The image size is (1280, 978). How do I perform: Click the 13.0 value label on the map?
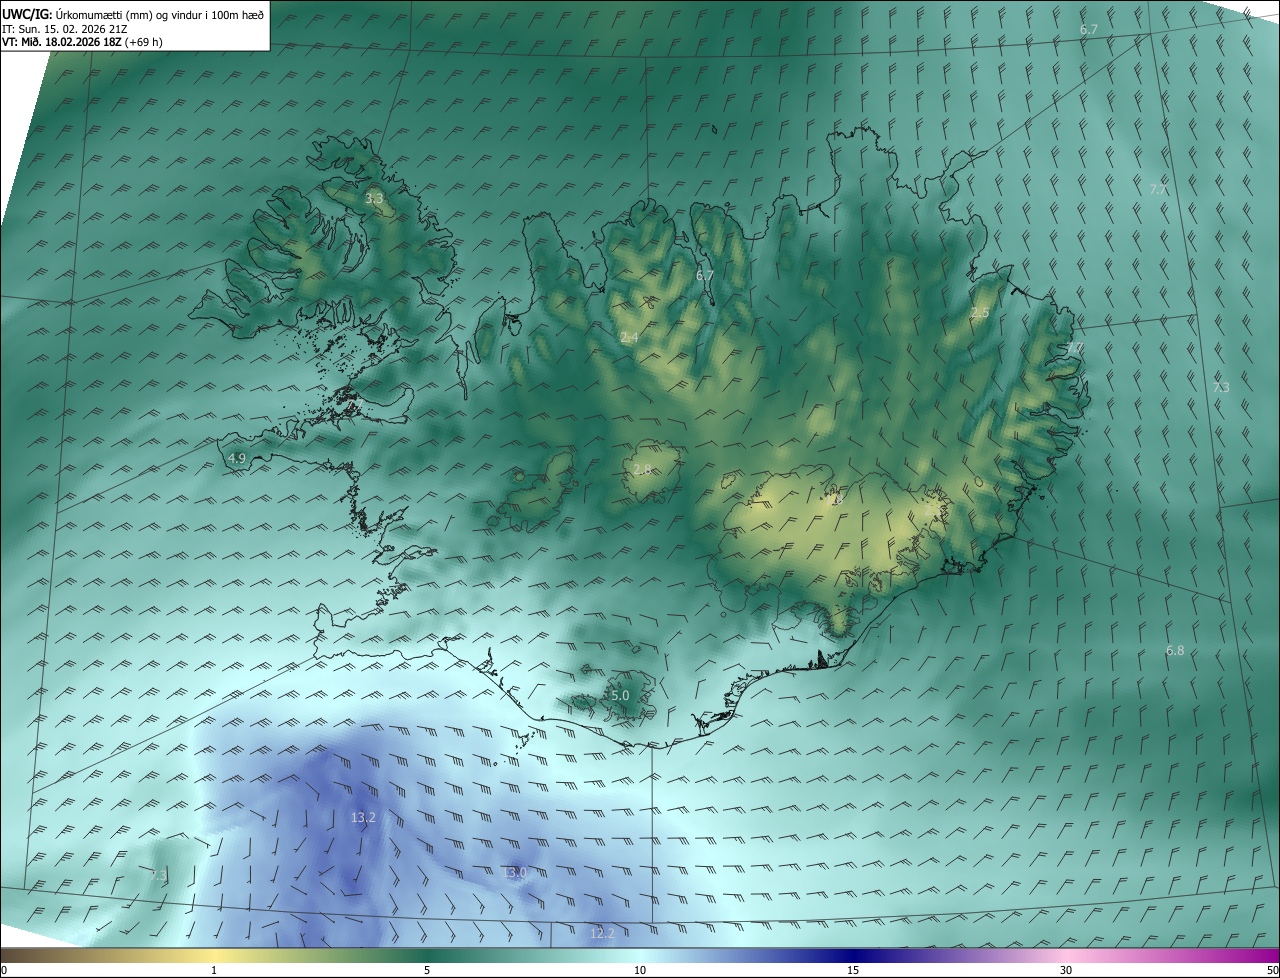point(514,872)
